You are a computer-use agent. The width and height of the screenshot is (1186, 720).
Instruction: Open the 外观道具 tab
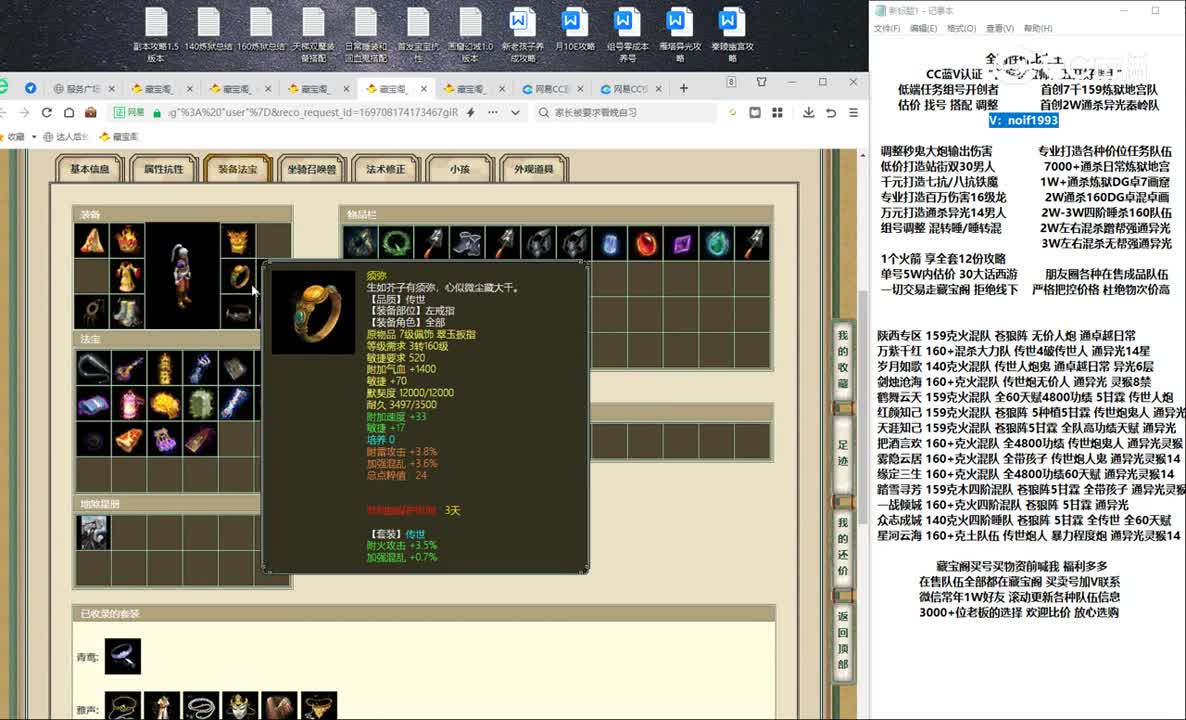[534, 169]
